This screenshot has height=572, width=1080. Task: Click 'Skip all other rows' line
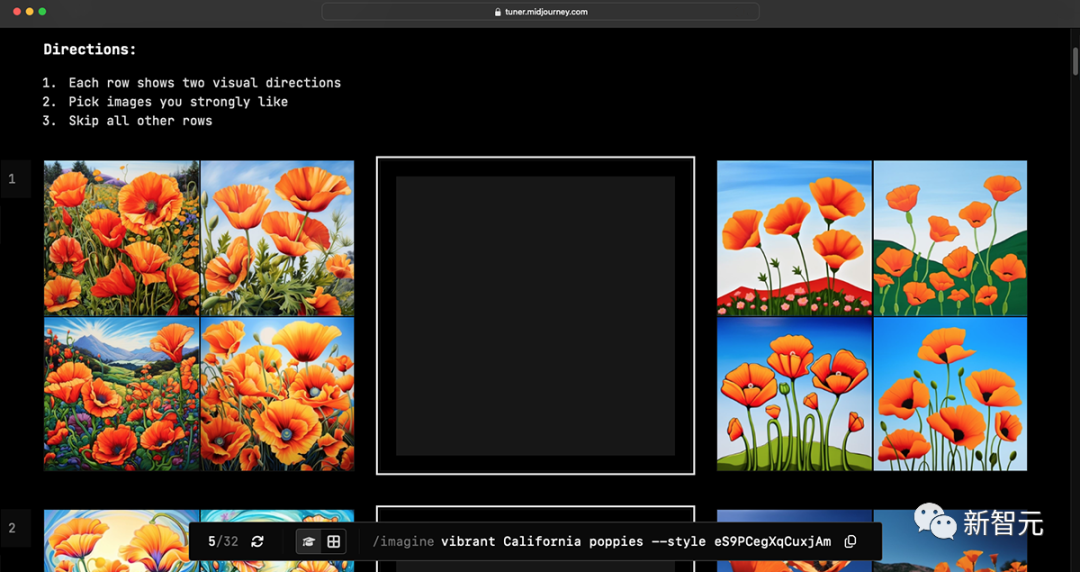tap(141, 121)
